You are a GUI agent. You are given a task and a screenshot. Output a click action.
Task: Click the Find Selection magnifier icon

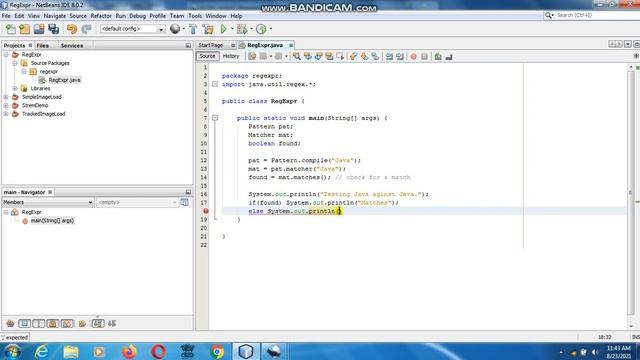[x=297, y=56]
